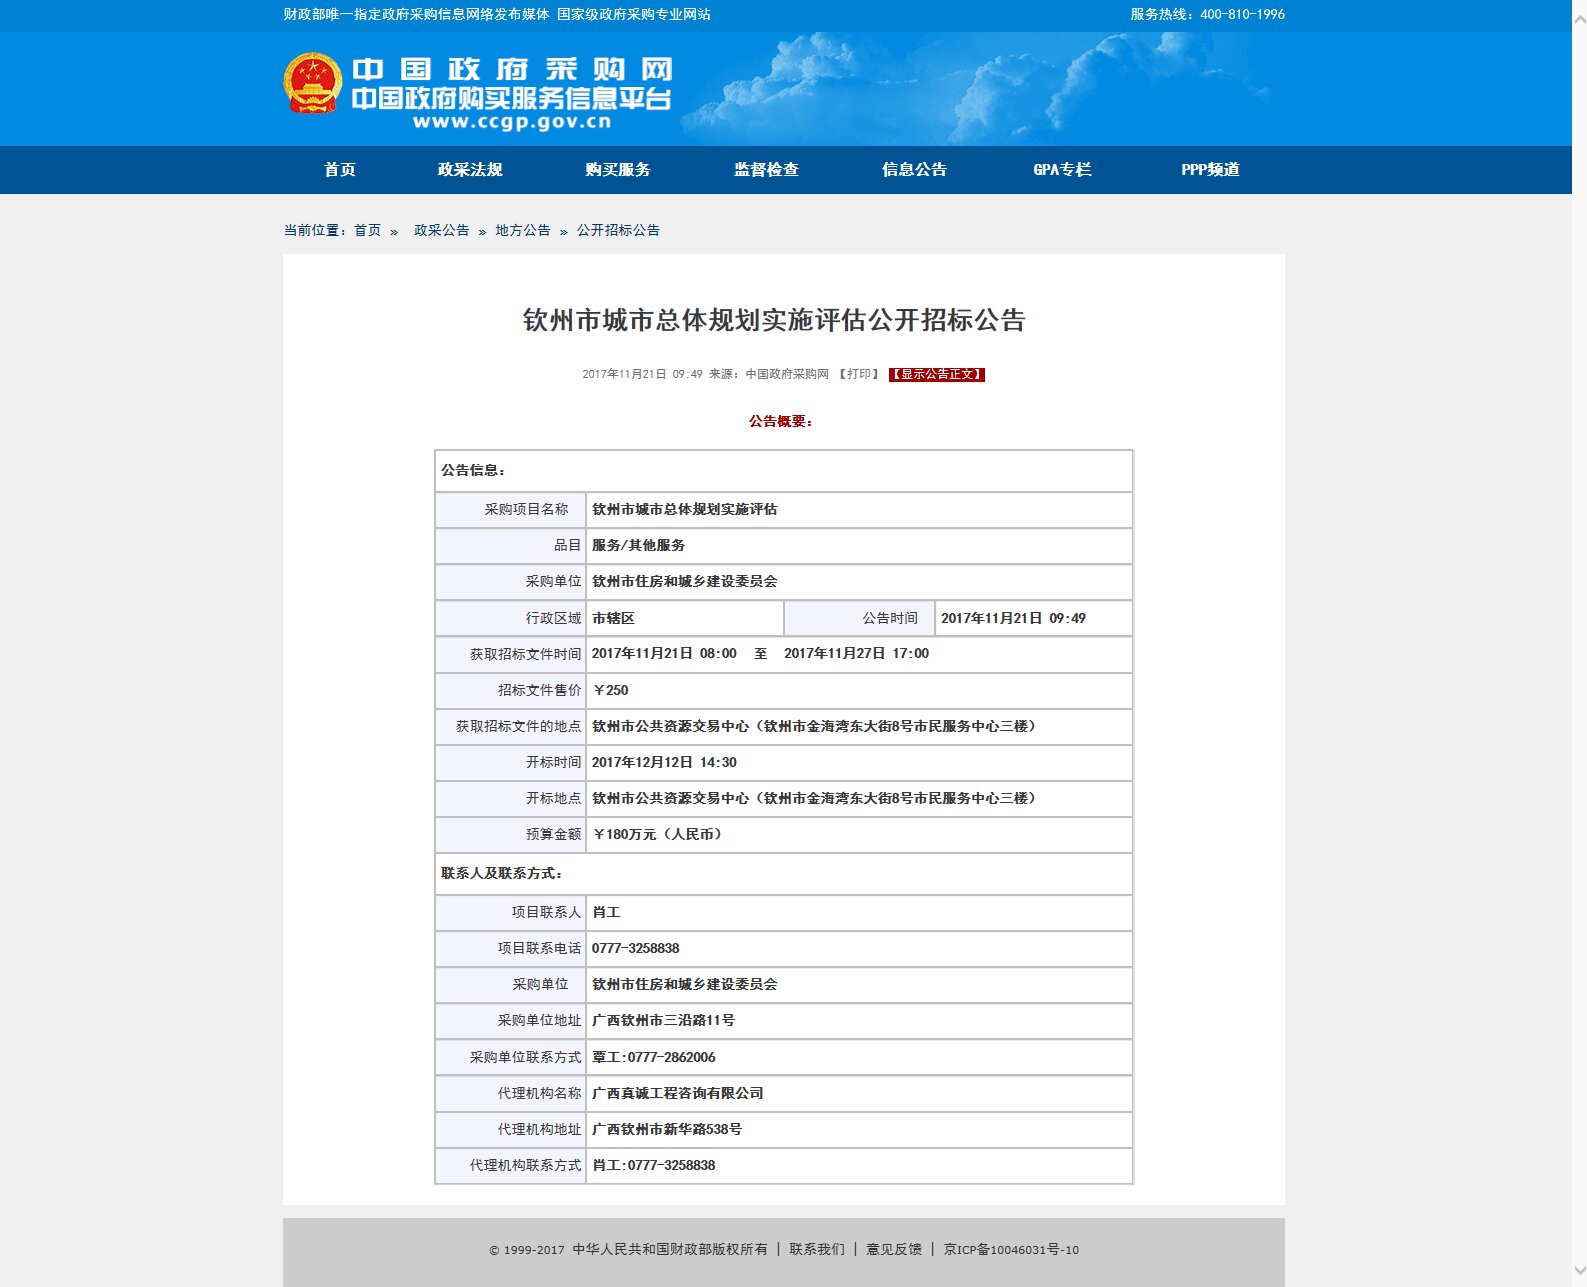1587x1287 pixels.
Task: Click the www.ccgp.gov.cn site banner text
Action: (x=512, y=122)
